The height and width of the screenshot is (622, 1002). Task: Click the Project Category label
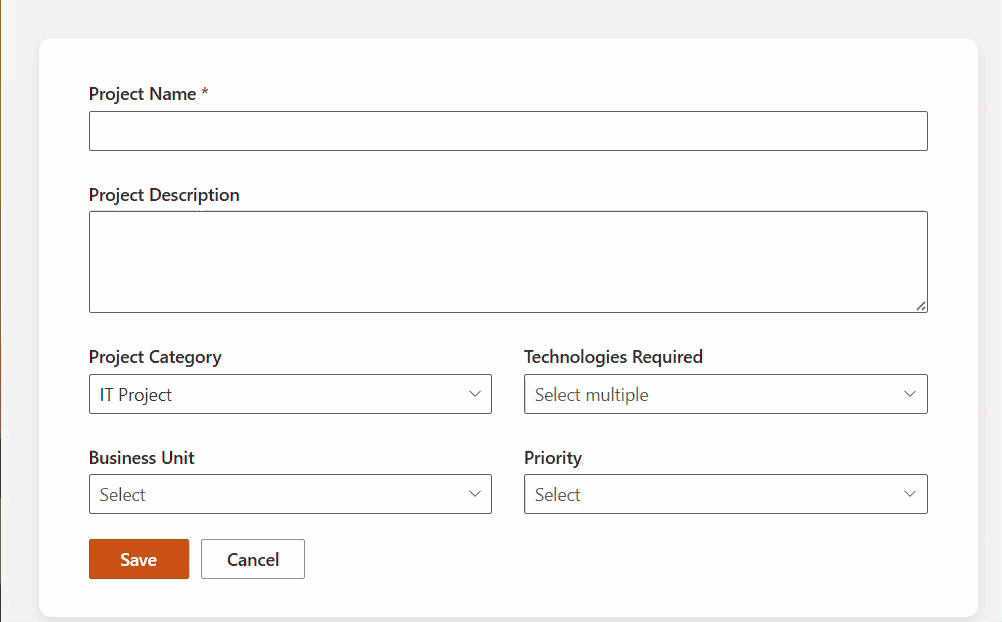[x=155, y=357]
